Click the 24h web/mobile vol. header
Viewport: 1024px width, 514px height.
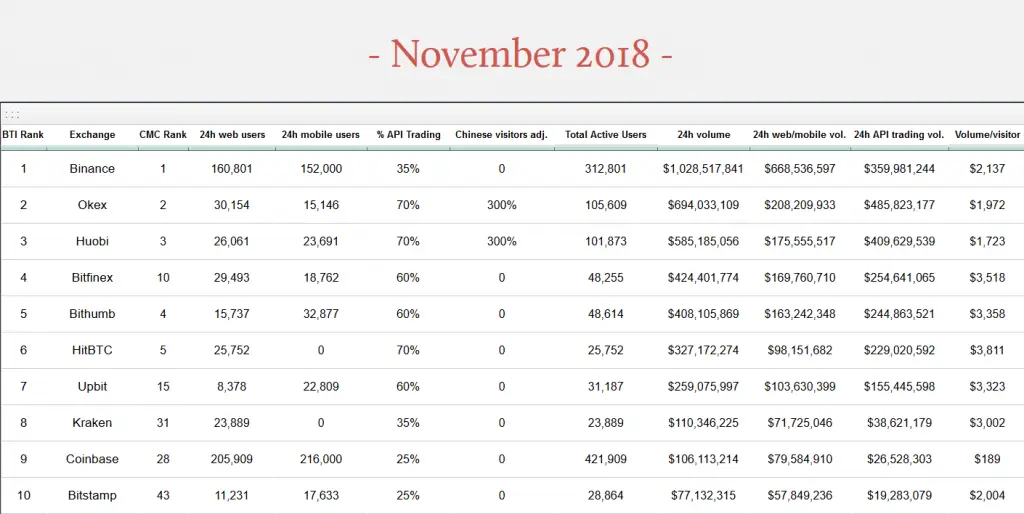[800, 135]
